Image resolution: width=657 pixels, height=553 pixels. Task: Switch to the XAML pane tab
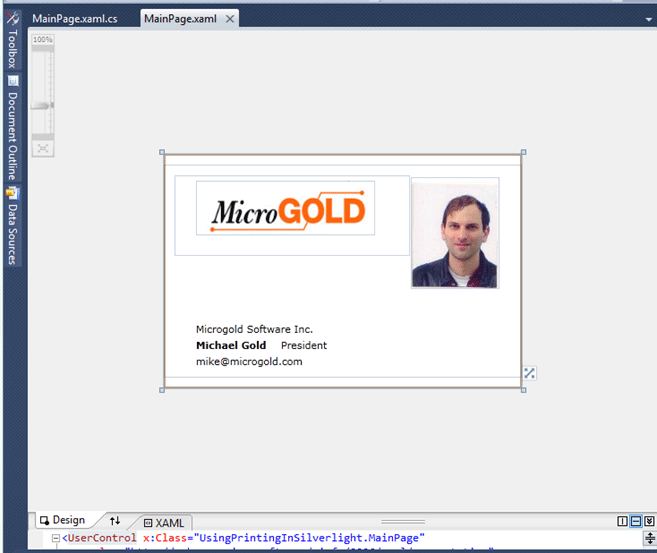[x=164, y=523]
